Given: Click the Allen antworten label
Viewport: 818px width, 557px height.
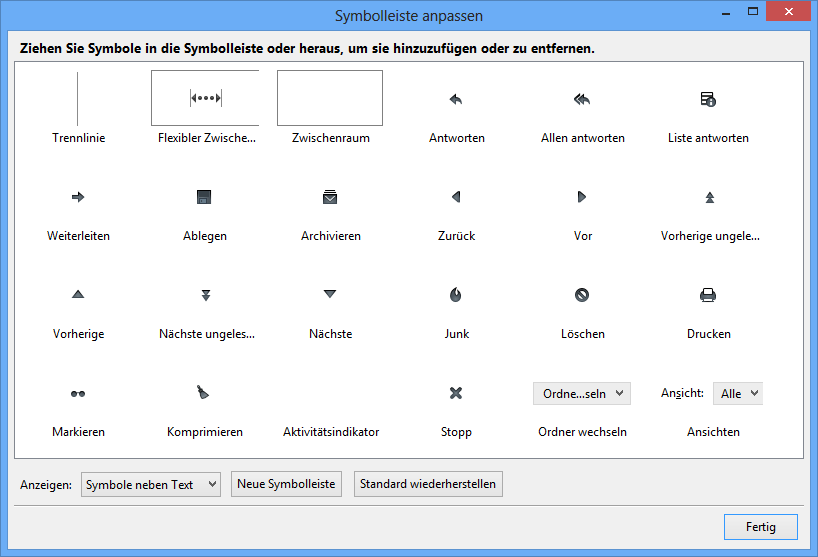Looking at the screenshot, I should coord(582,138).
